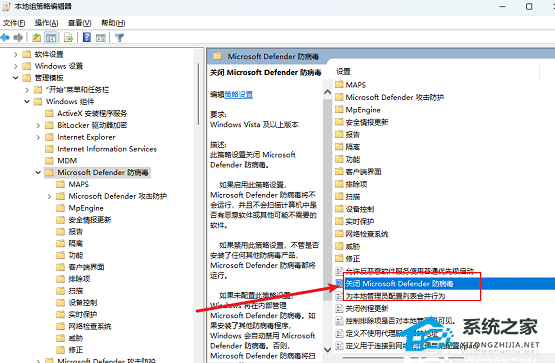Click folder icon of 客户端界面 in settings list
The image size is (555, 363).
[339, 172]
